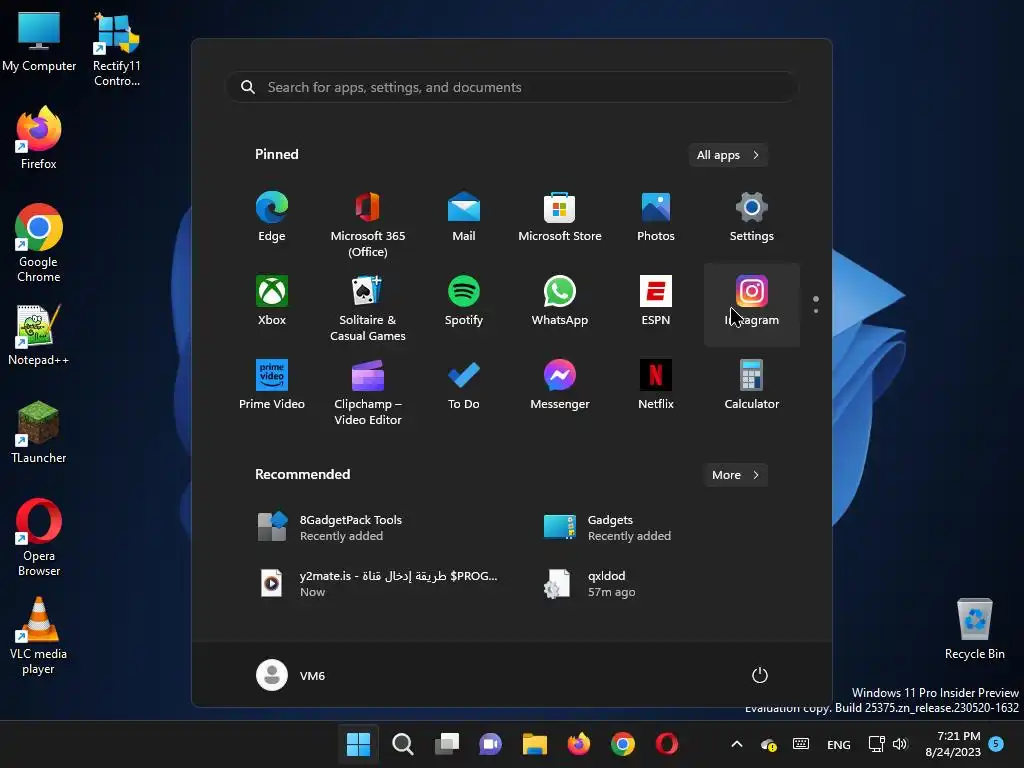
Task: Launch Microsoft 365 (Office)
Action: (x=368, y=225)
